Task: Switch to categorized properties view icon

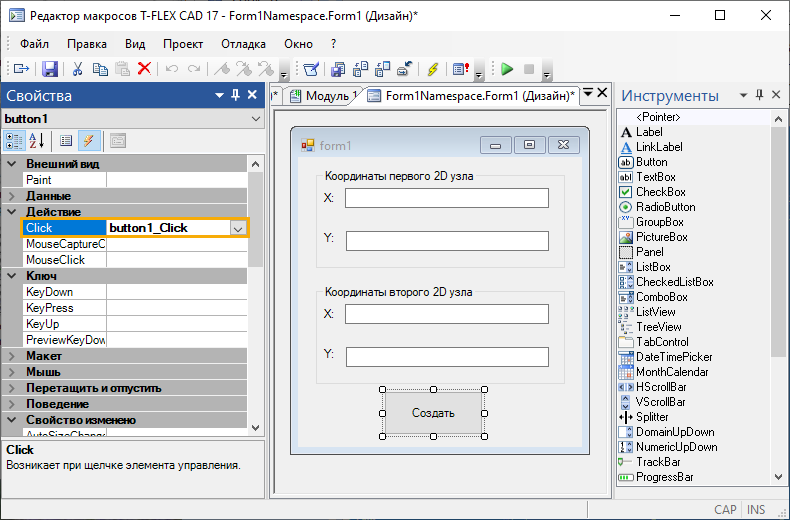Action: 14,141
